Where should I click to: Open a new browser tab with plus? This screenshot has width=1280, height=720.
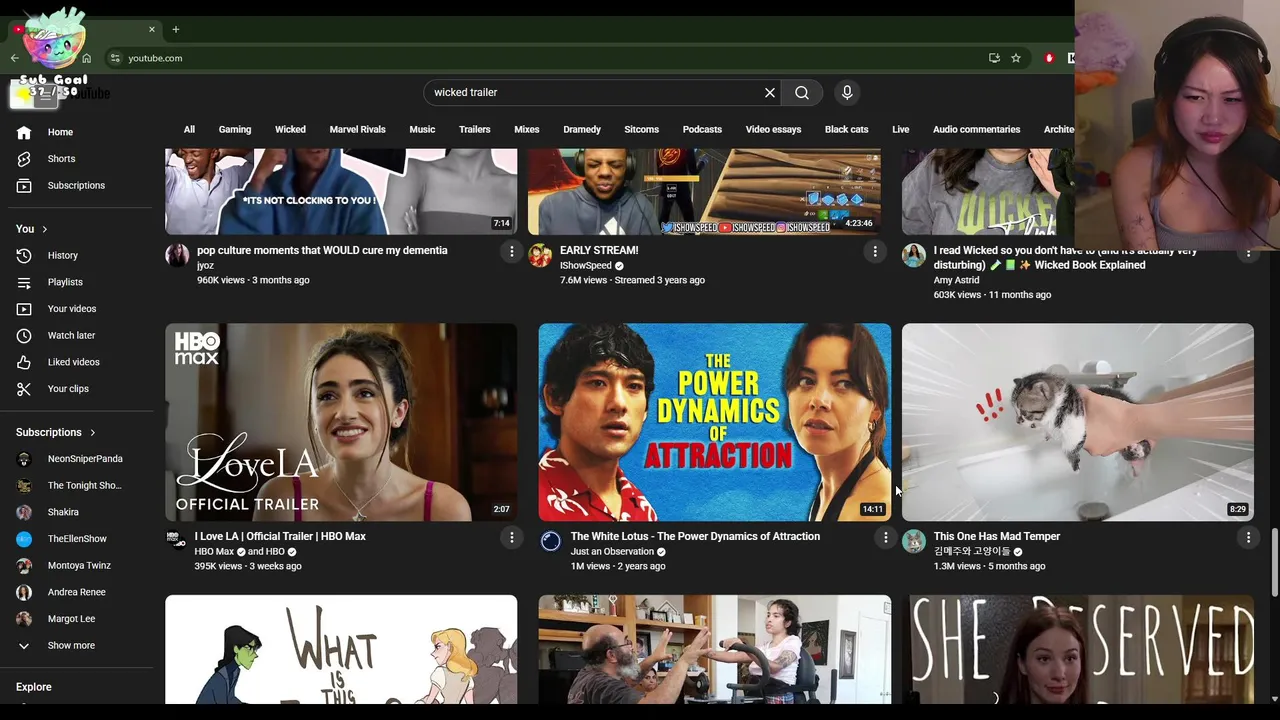175,29
